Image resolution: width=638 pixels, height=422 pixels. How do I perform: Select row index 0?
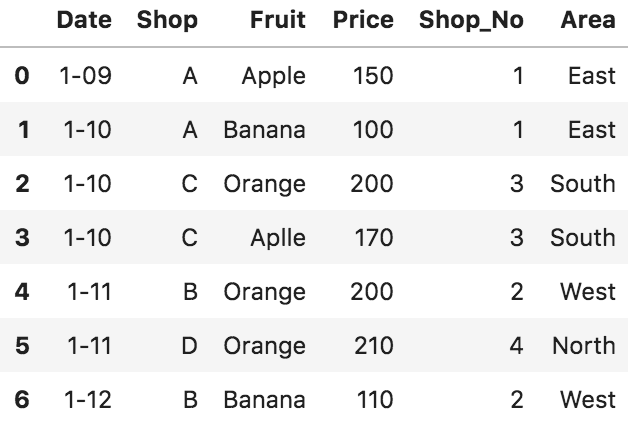click(x=22, y=76)
